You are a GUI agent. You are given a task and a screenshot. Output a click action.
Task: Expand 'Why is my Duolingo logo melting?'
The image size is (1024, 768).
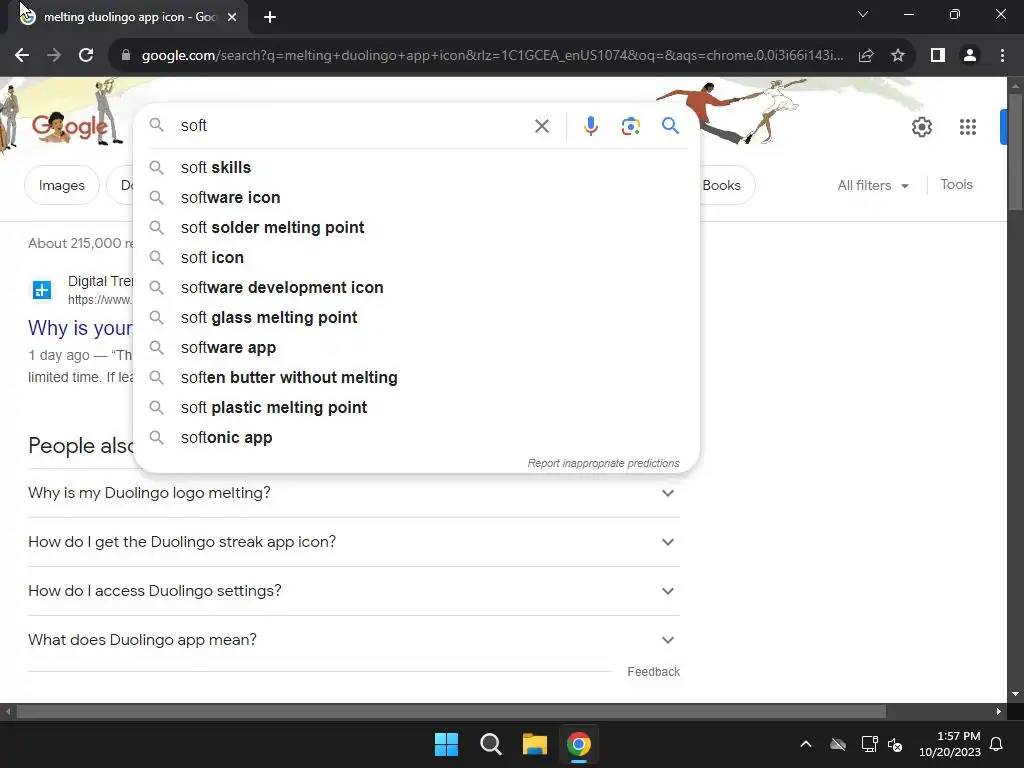click(354, 493)
